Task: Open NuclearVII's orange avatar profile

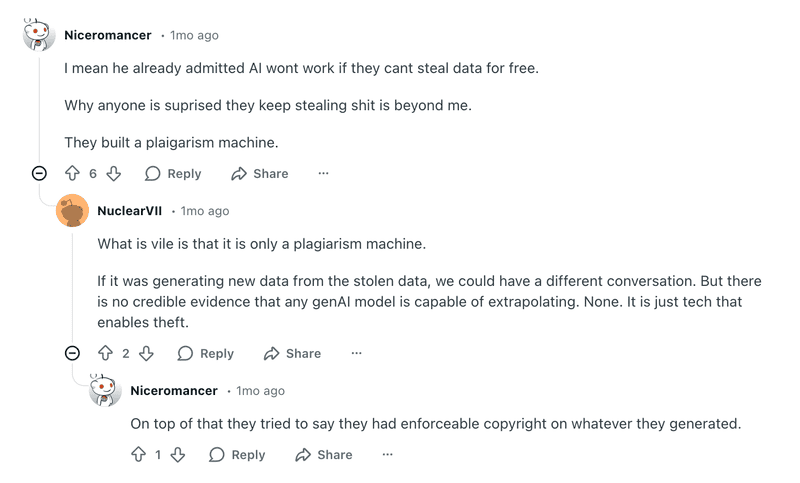Action: pos(72,211)
